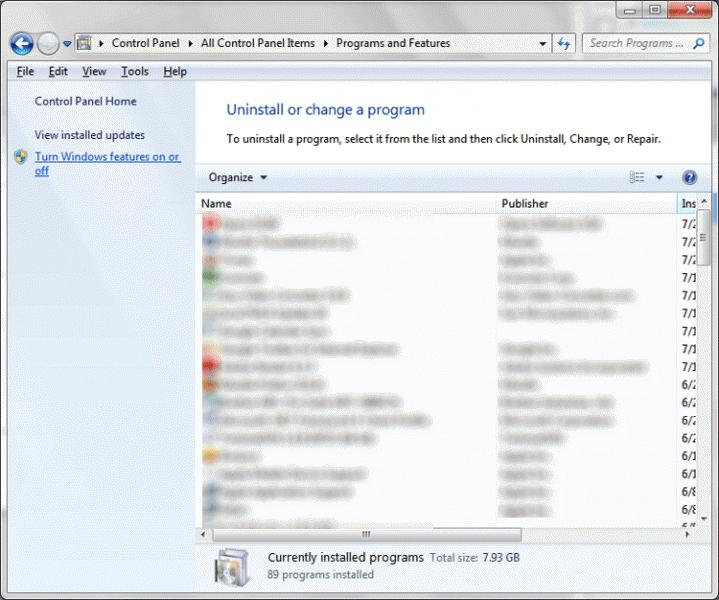Expand the address bar history dropdown

click(542, 44)
